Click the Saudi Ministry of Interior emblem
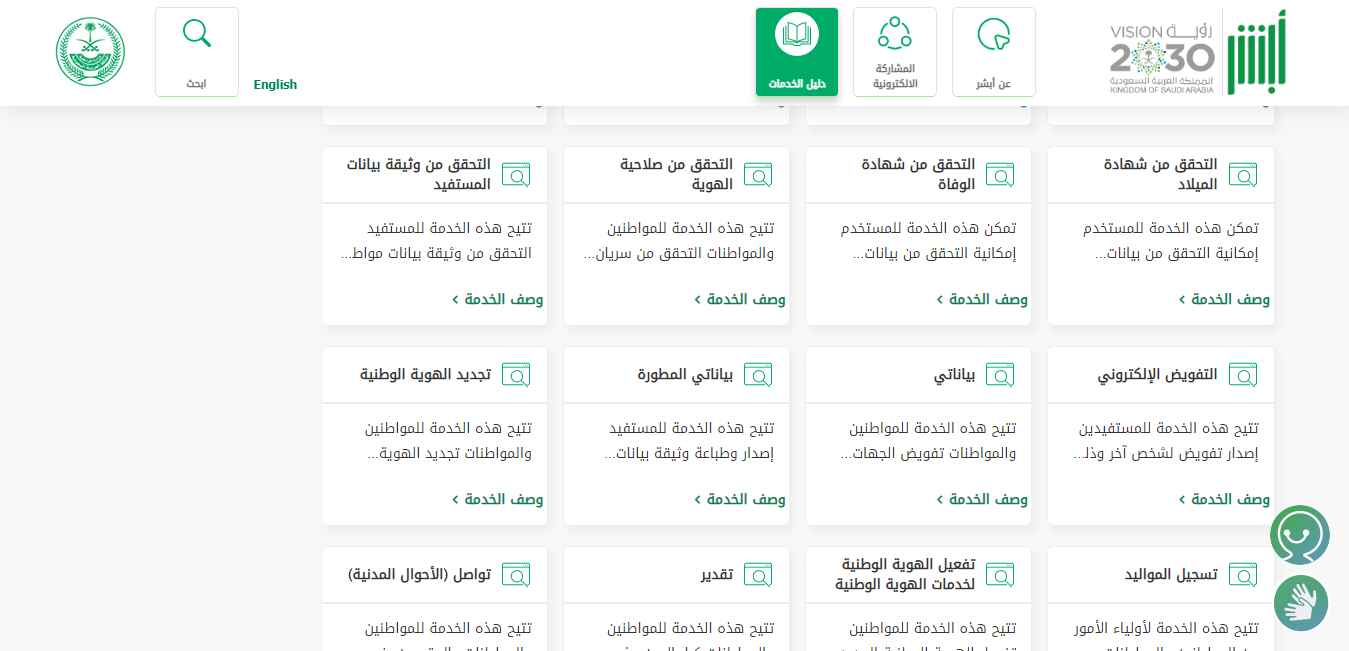Image resolution: width=1349 pixels, height=651 pixels. pos(90,52)
